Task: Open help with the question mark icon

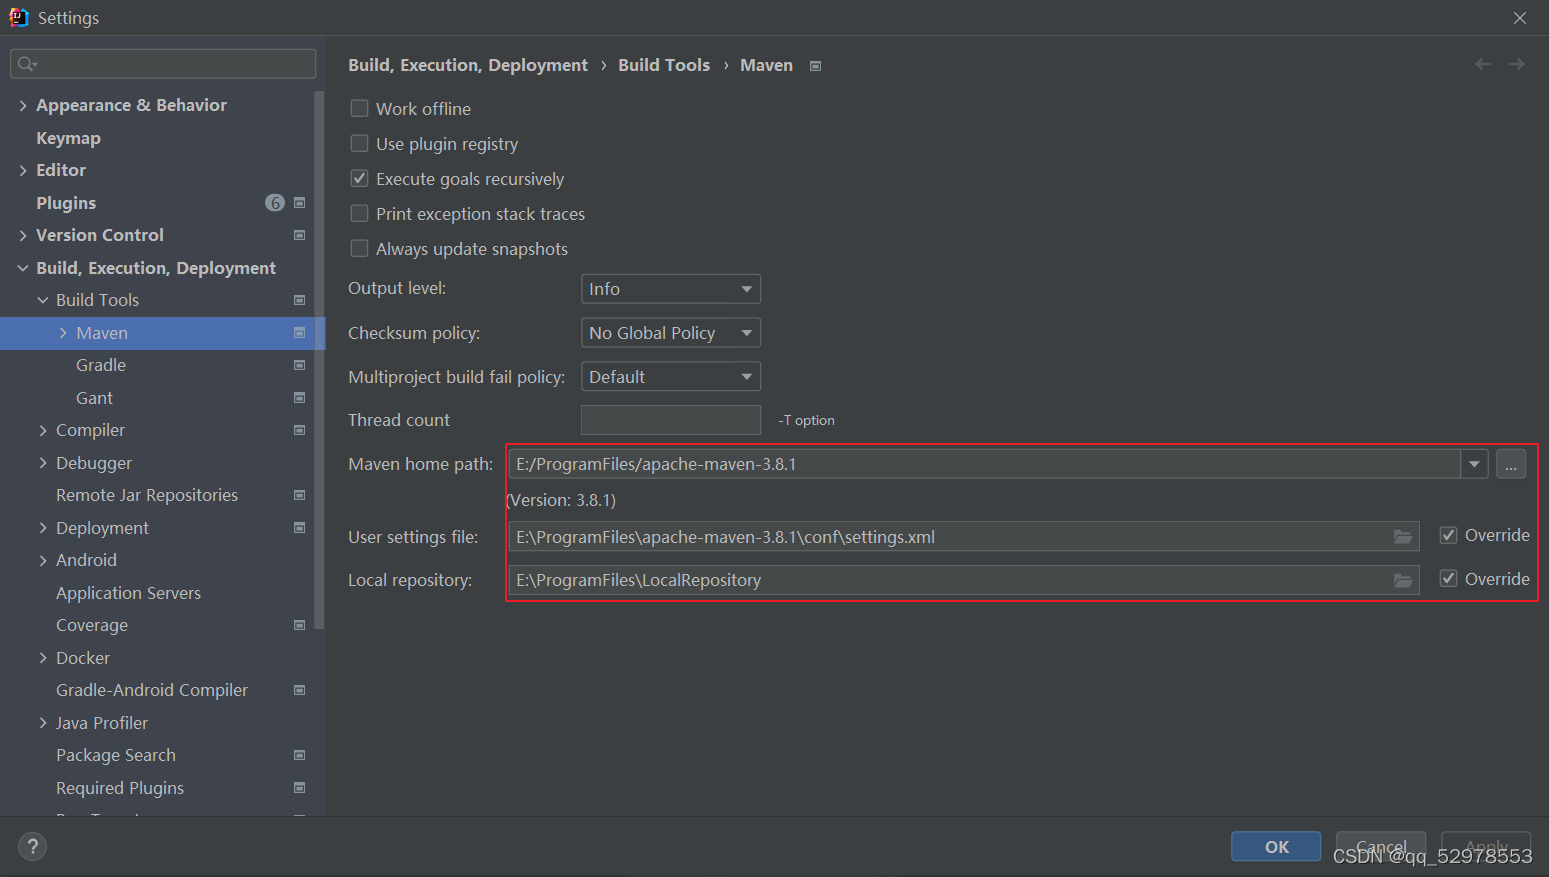Action: tap(32, 847)
